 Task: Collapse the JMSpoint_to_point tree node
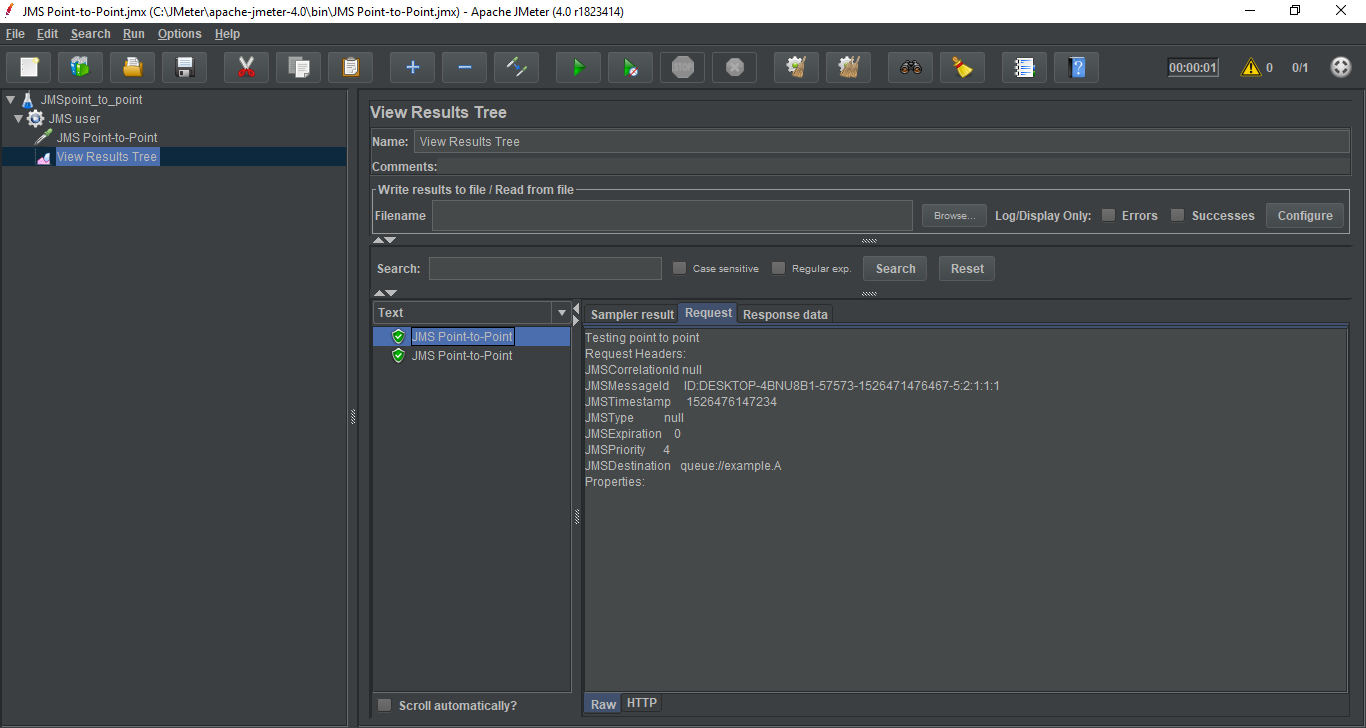click(x=10, y=100)
